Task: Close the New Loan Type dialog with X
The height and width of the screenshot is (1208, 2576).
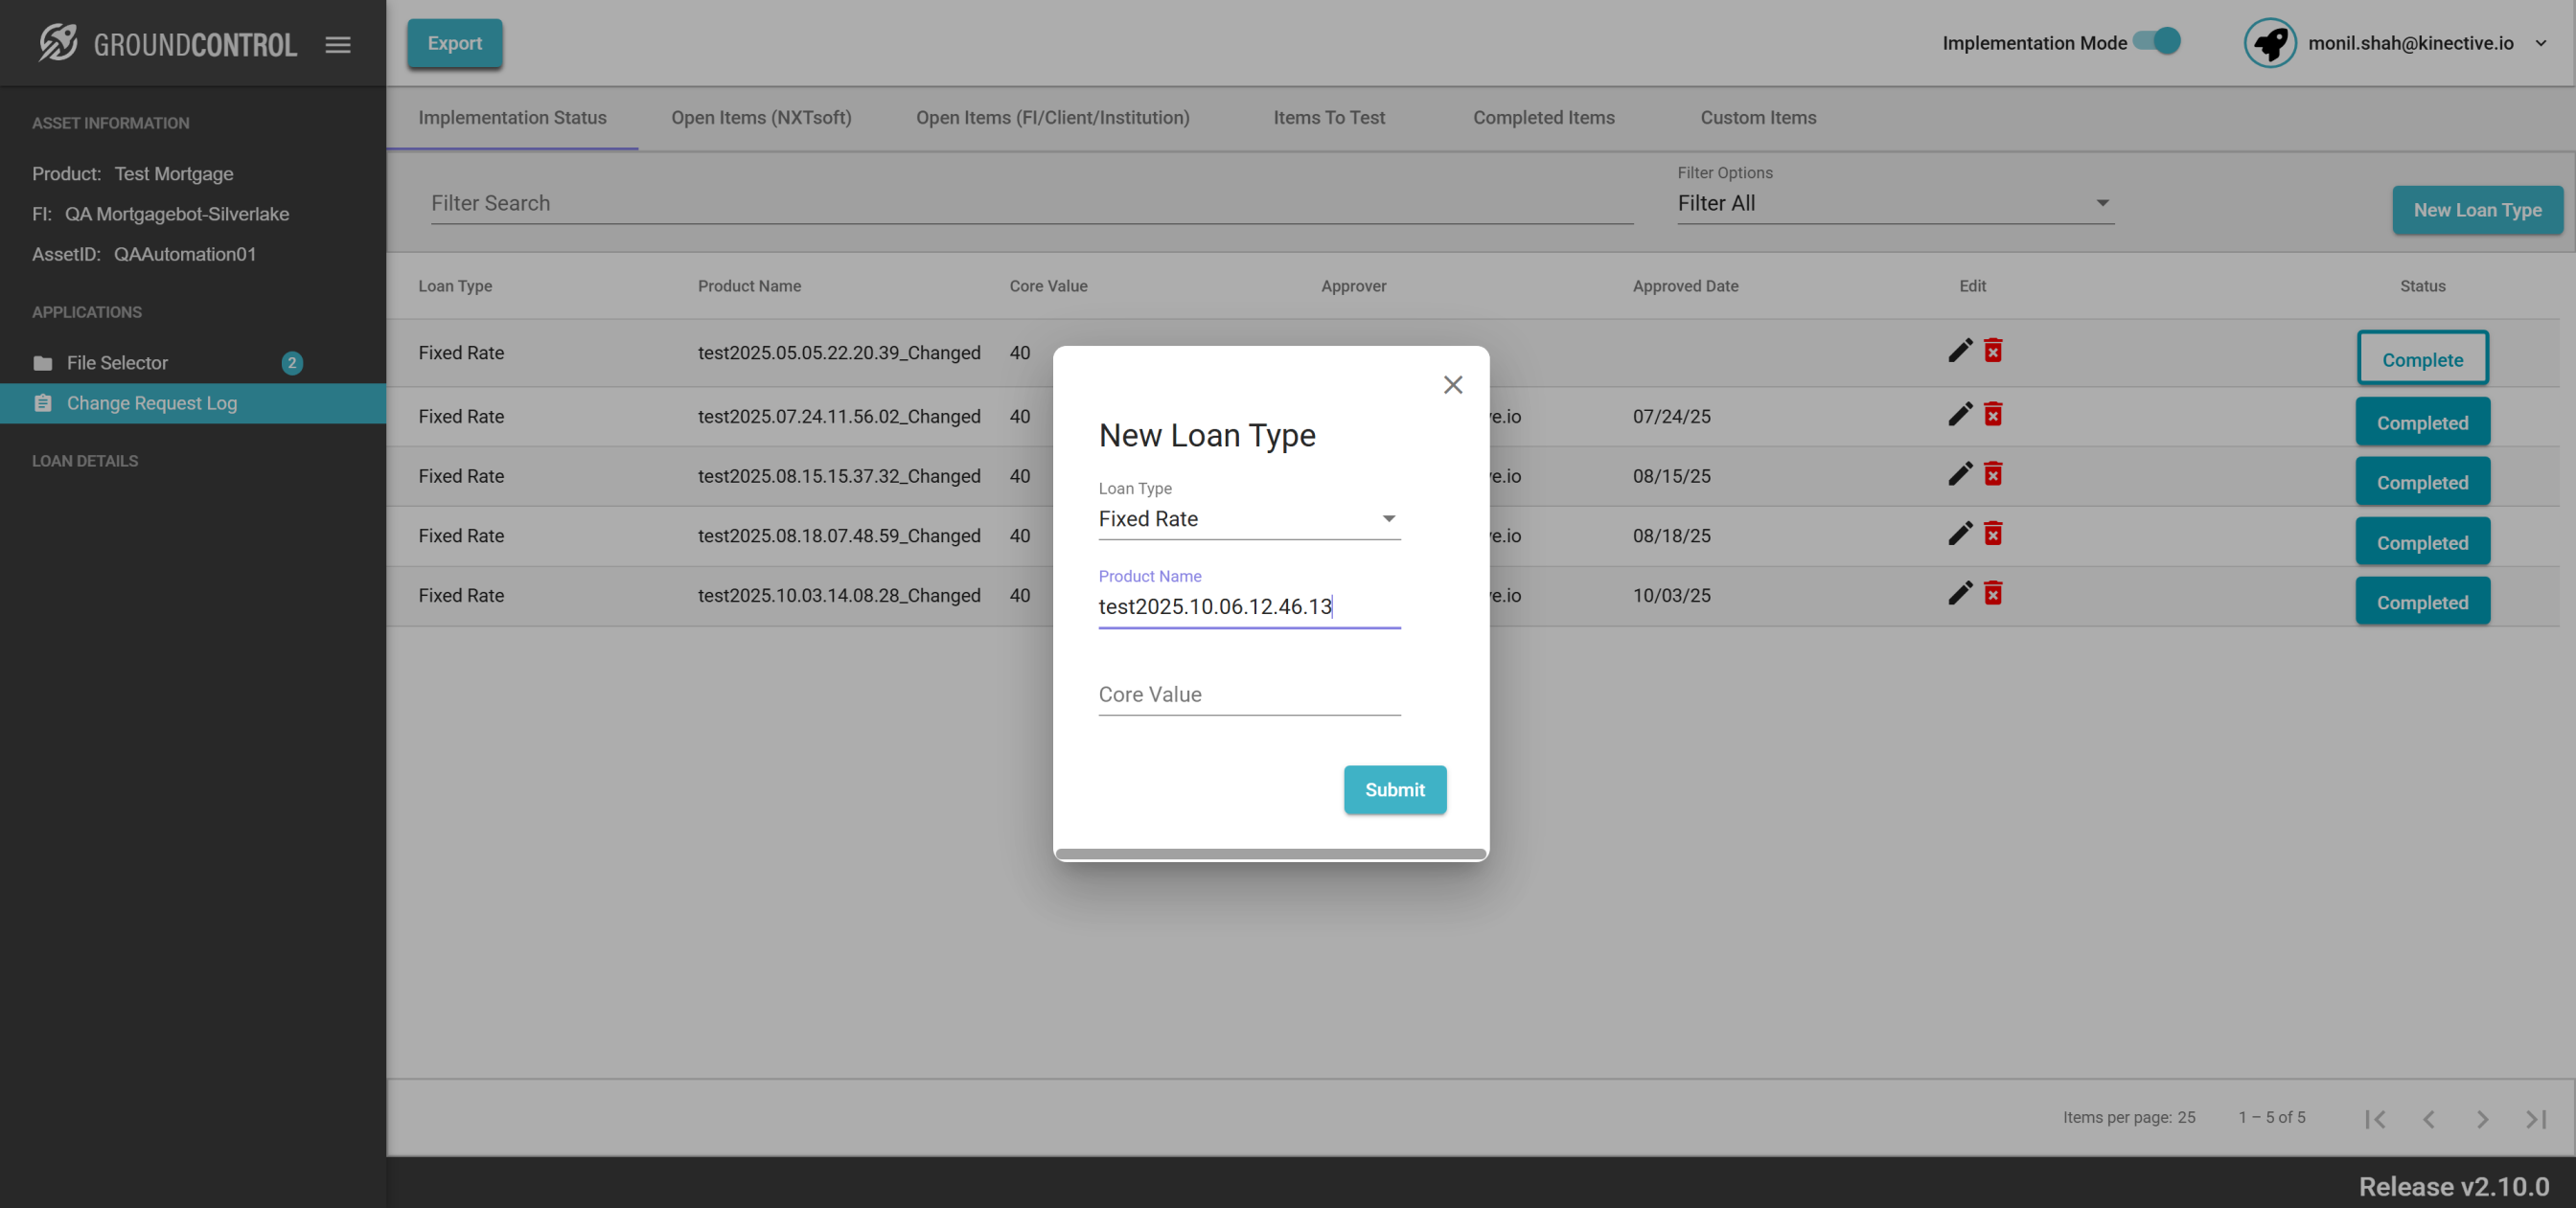Action: (1453, 385)
